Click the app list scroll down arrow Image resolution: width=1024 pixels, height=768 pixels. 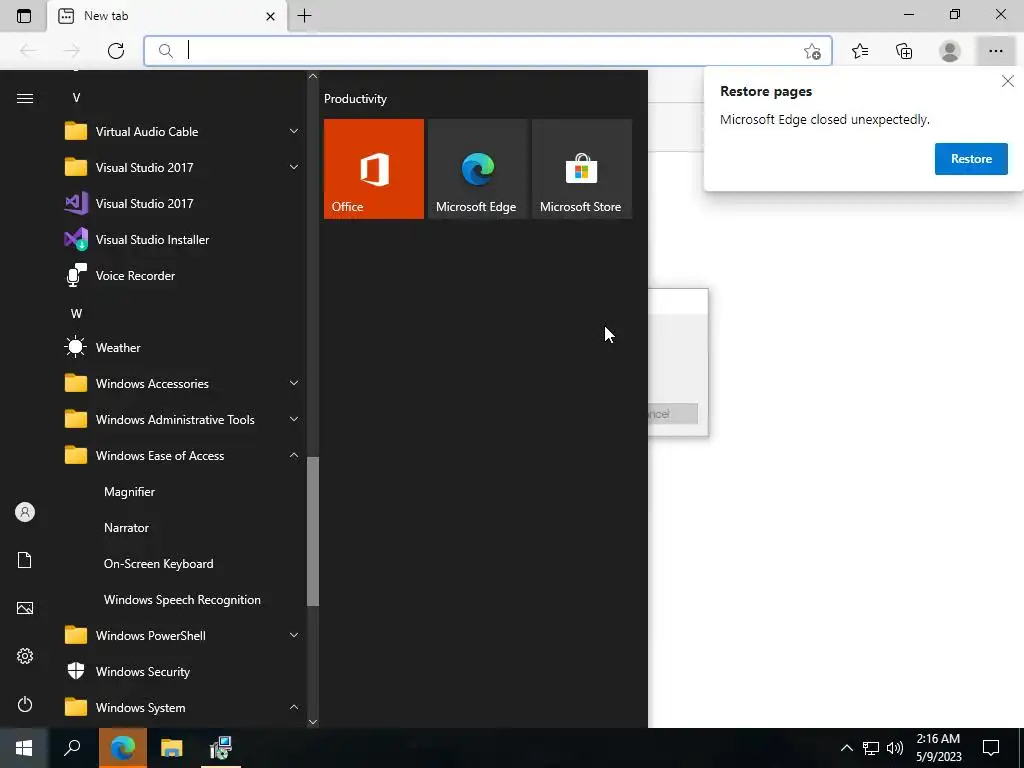point(313,721)
